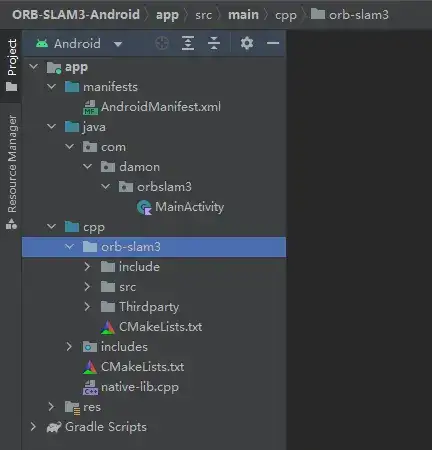Click the MainActivity Kotlin class icon
The height and width of the screenshot is (450, 432).
tap(144, 207)
